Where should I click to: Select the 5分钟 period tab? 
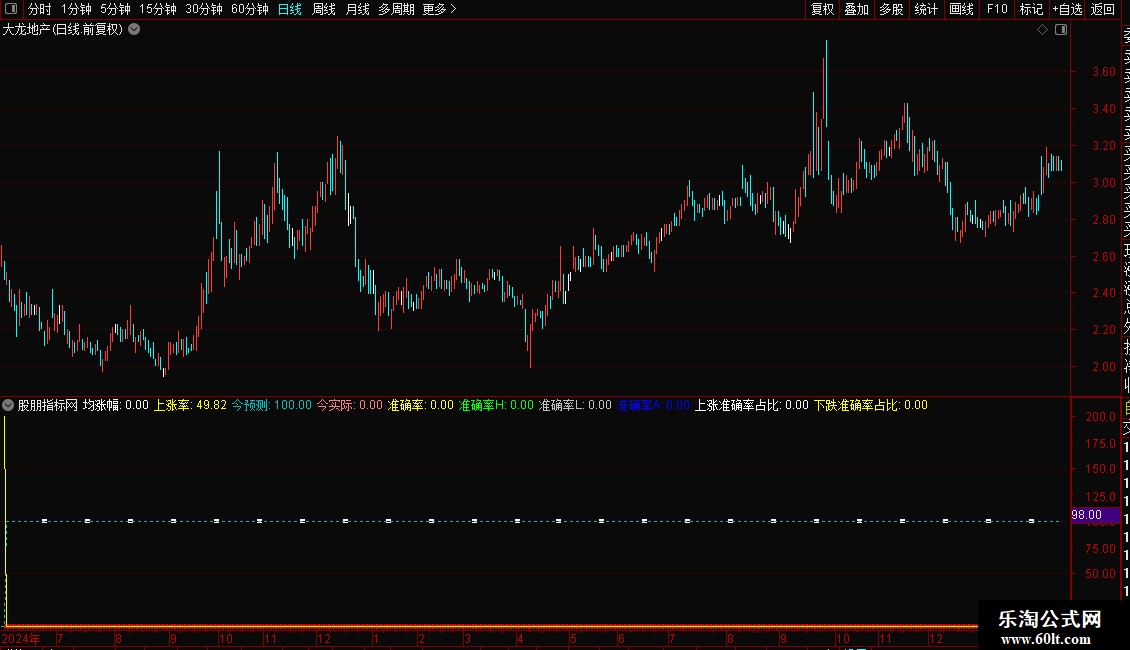(x=115, y=9)
